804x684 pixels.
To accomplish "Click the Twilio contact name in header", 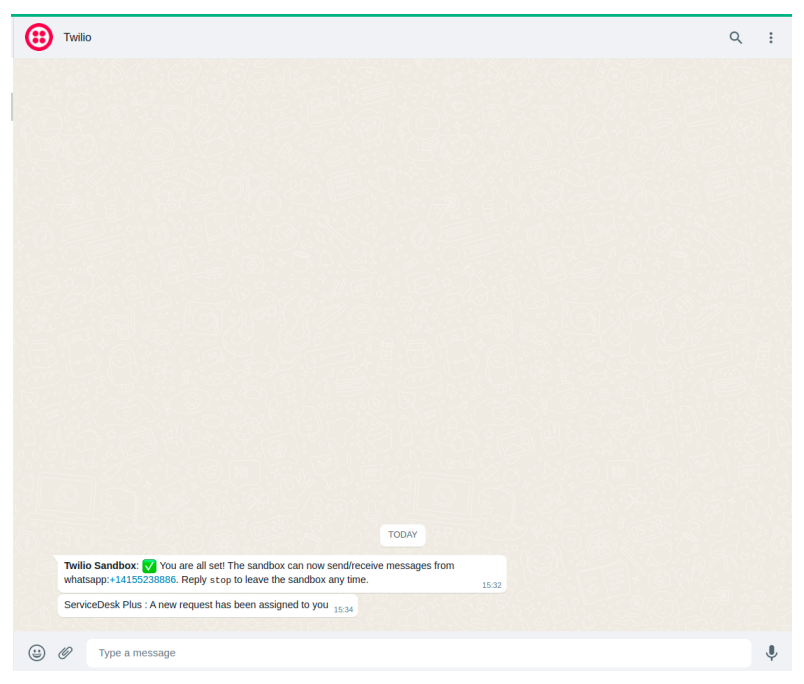I will tap(78, 37).
